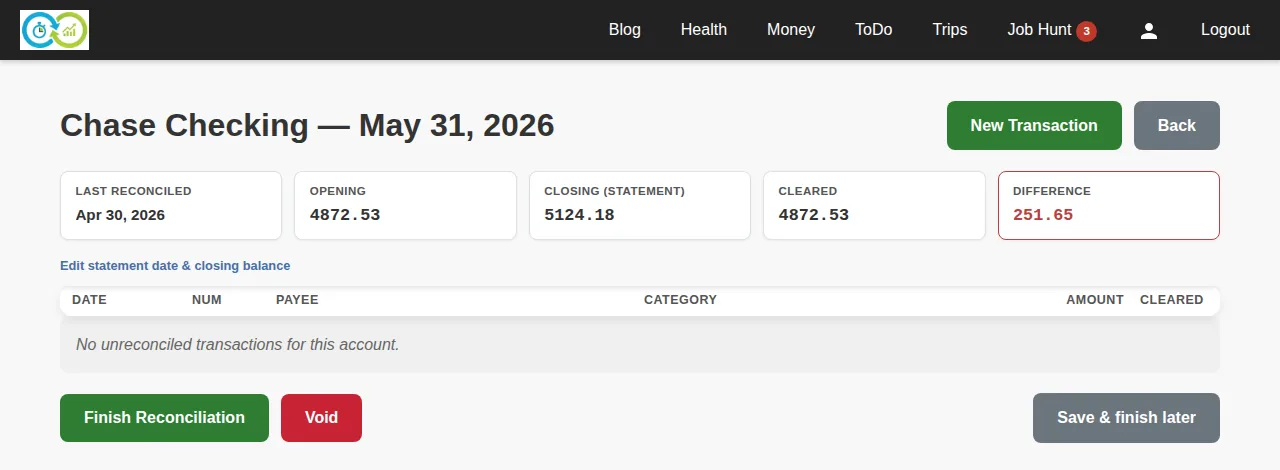Click the Job Hunt notification badge
This screenshot has width=1280, height=470.
point(1086,31)
